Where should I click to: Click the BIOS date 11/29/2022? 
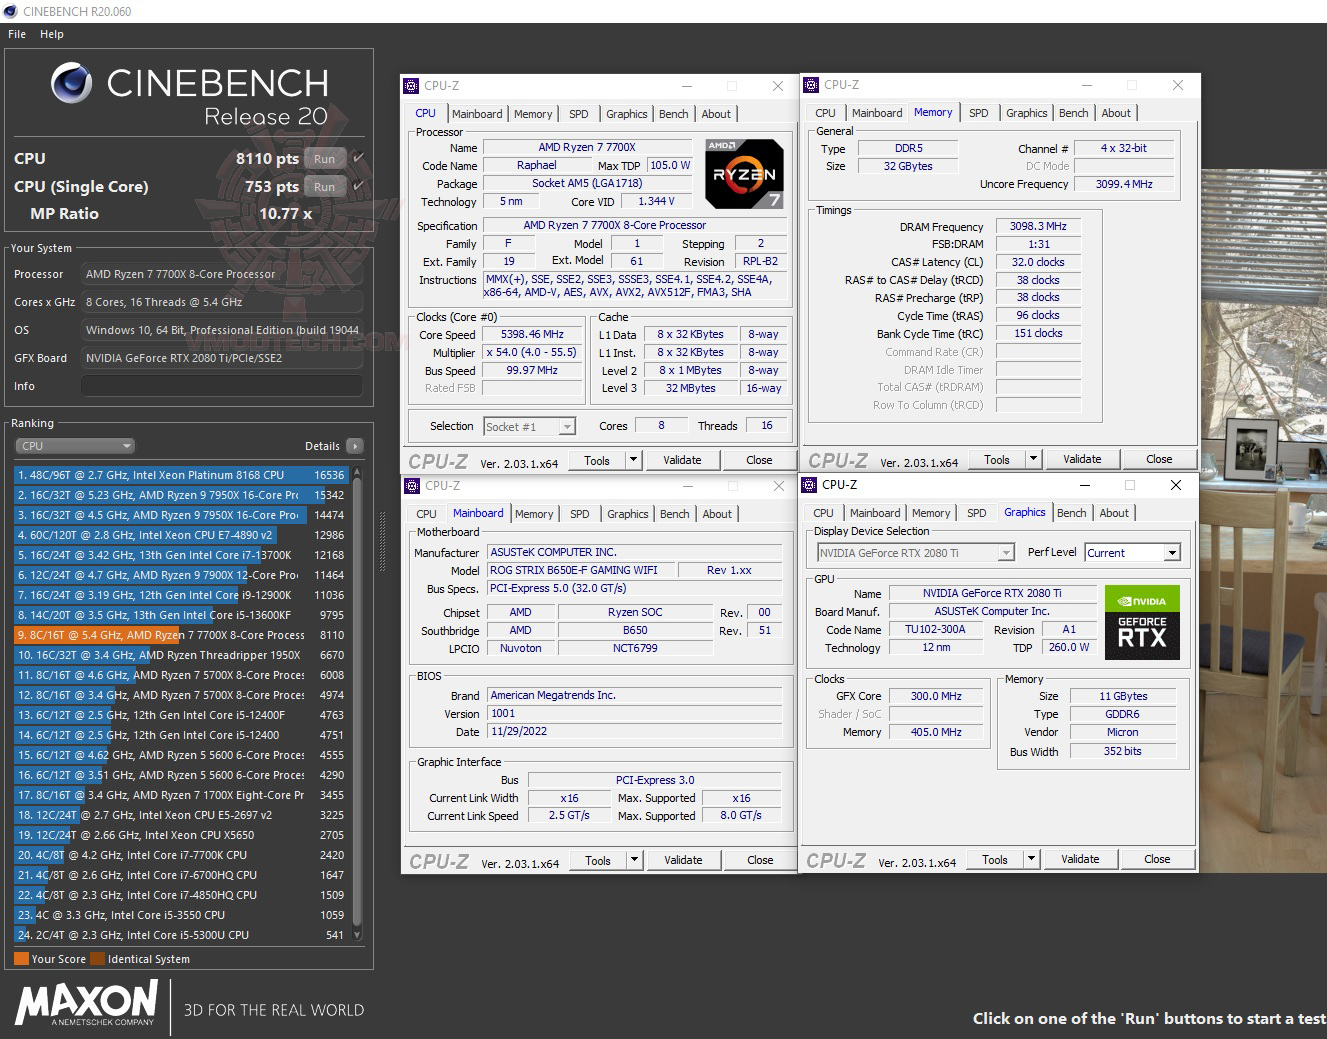pos(634,732)
